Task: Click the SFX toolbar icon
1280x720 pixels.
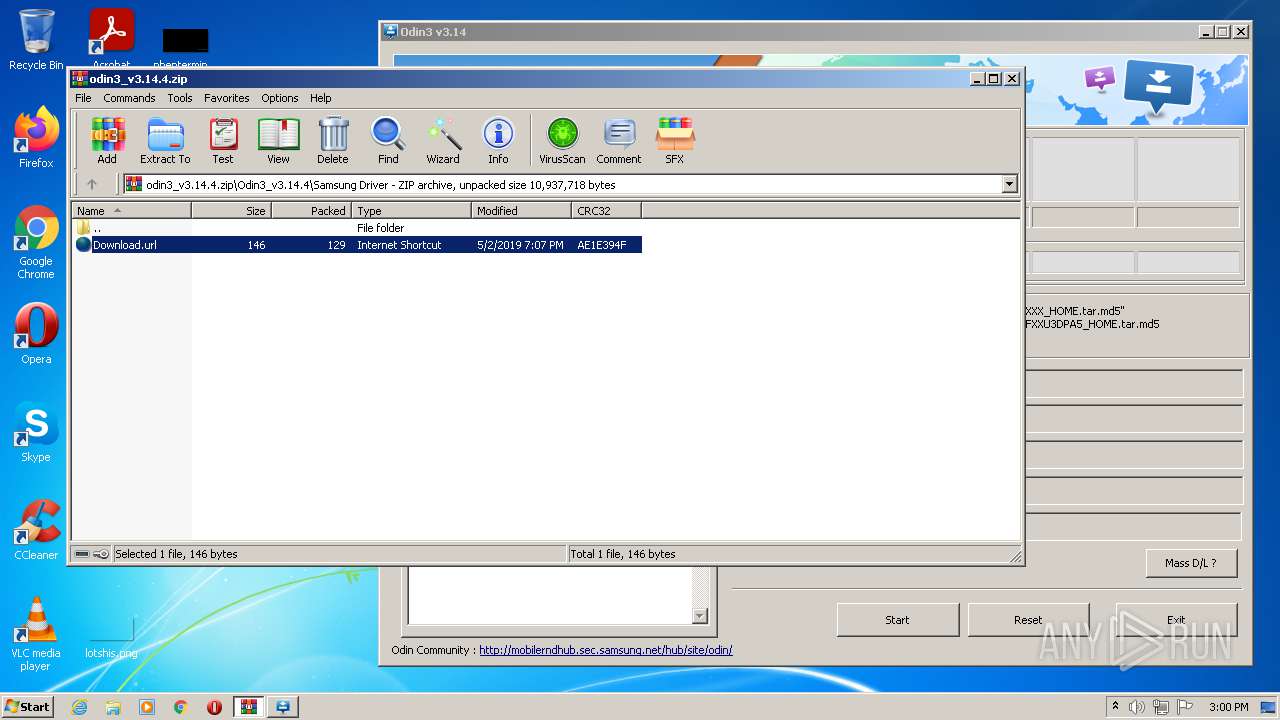Action: pyautogui.click(x=675, y=141)
